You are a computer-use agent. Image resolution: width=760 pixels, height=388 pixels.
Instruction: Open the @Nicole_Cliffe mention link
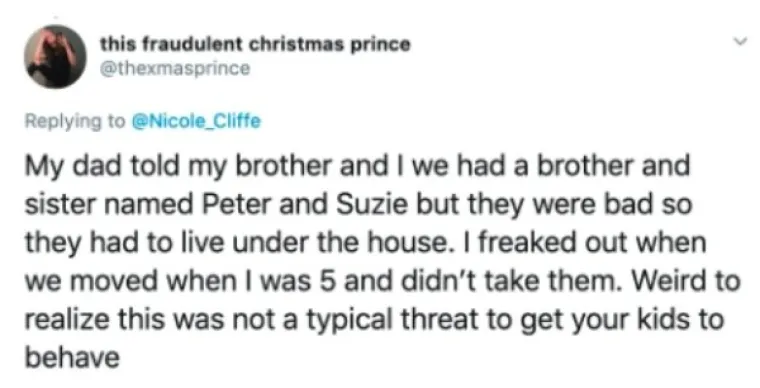(196, 121)
